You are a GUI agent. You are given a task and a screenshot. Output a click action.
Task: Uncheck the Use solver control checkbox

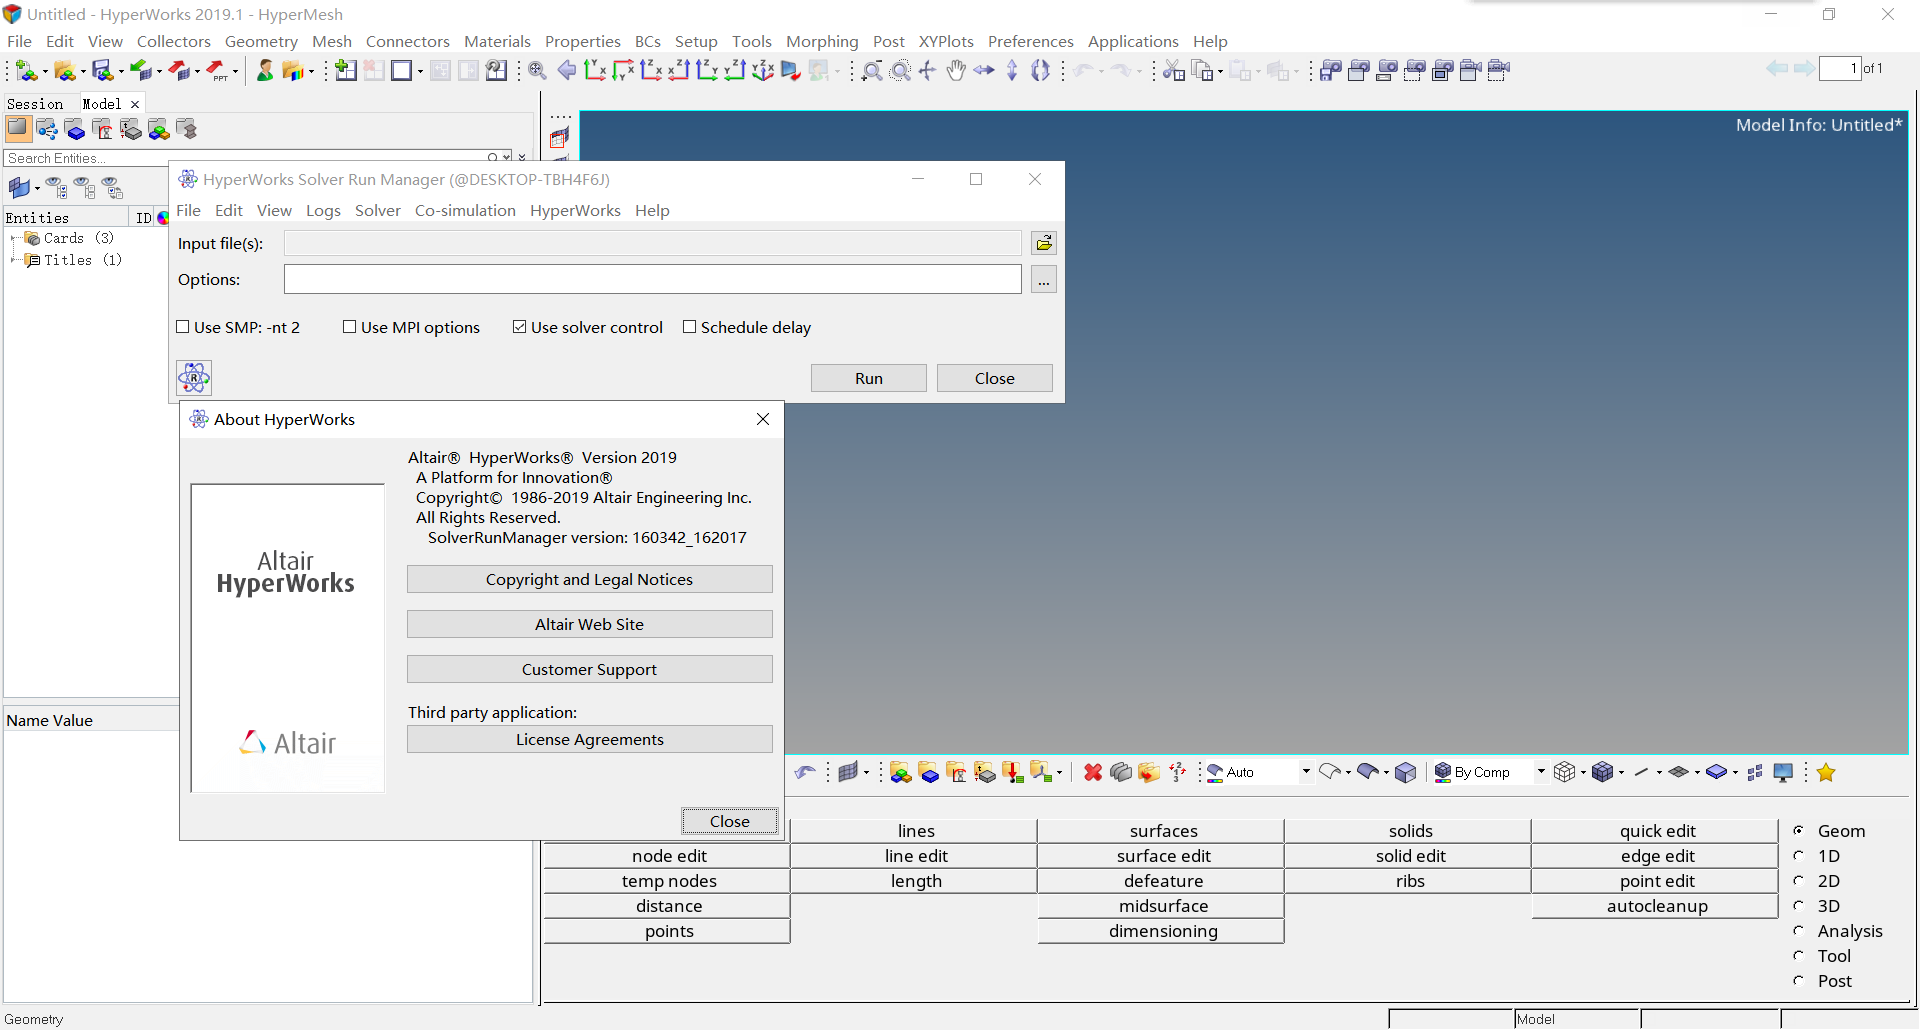[520, 327]
